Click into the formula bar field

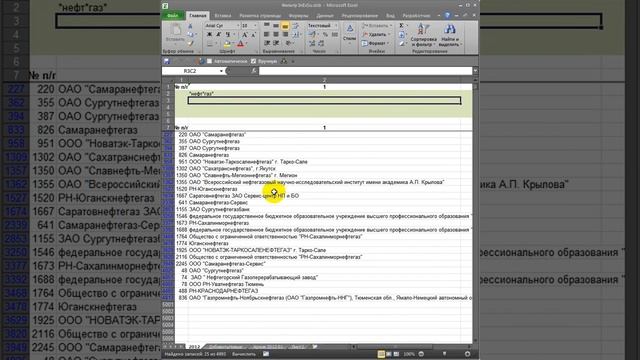(365, 71)
